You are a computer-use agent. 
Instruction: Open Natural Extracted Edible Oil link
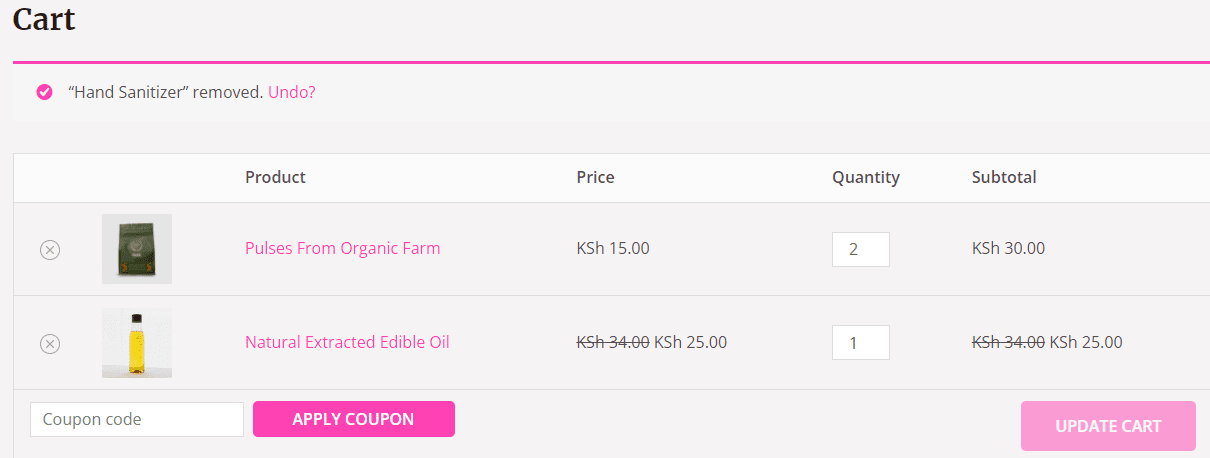coord(347,342)
